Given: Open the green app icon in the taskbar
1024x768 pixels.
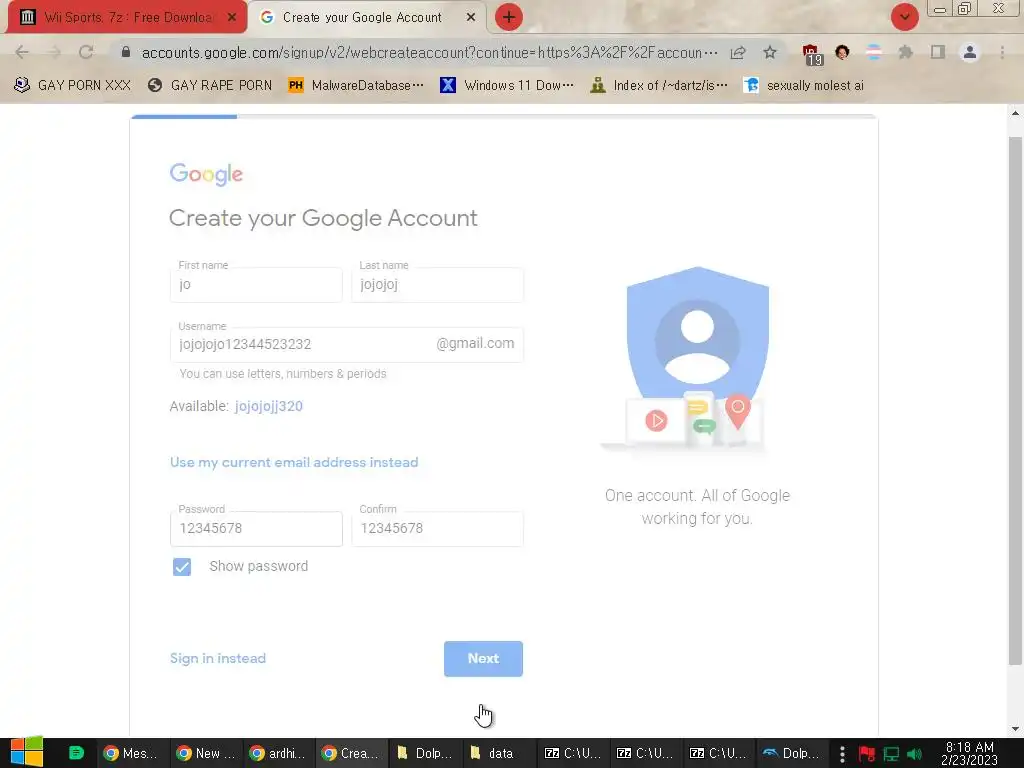Looking at the screenshot, I should [x=76, y=752].
